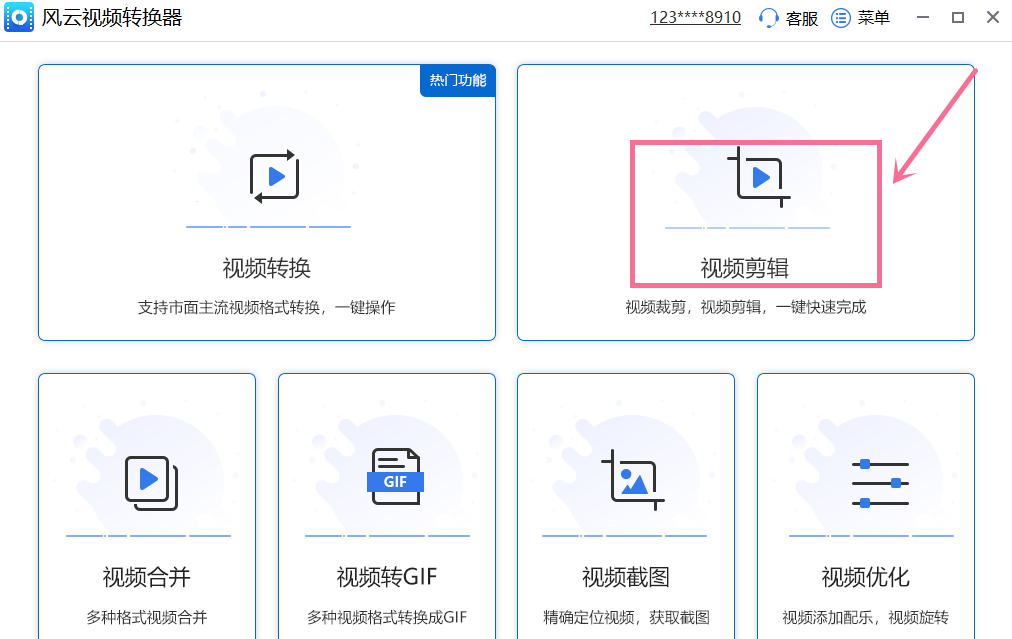
Task: Open the 视频剪辑 title text
Action: click(745, 268)
